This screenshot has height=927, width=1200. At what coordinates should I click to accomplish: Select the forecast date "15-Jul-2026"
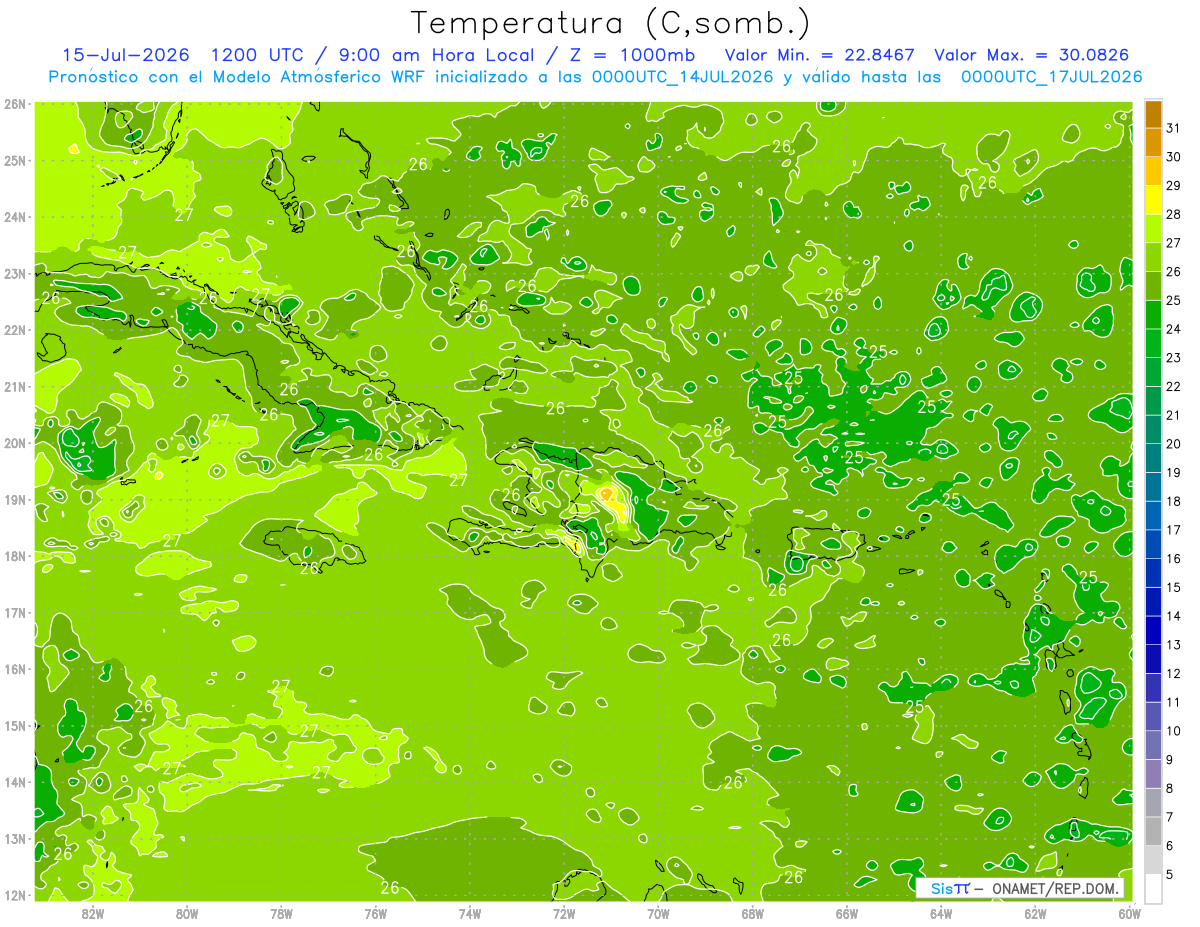coord(126,54)
